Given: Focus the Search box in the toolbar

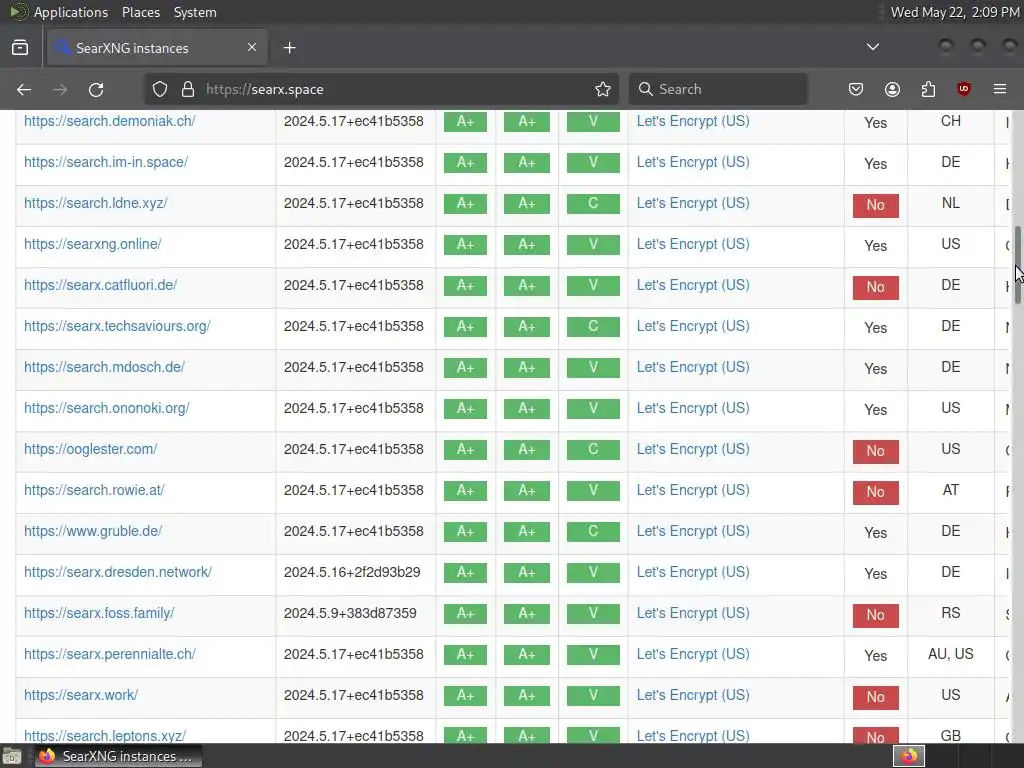Looking at the screenshot, I should point(718,89).
